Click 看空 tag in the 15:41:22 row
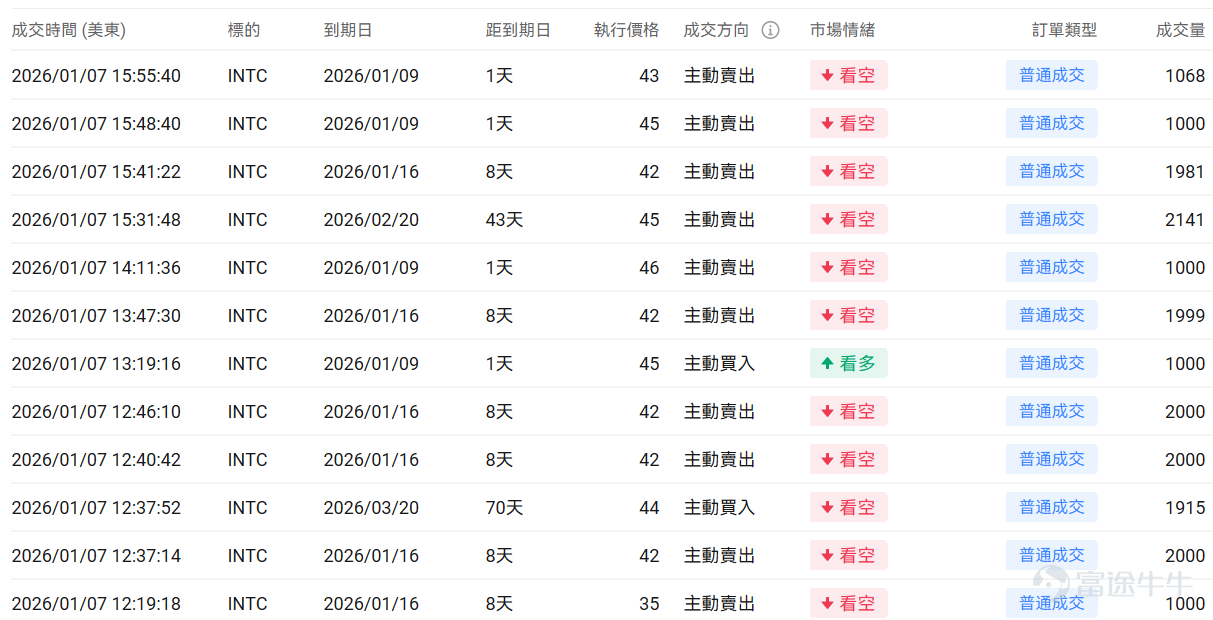Image resolution: width=1213 pixels, height=620 pixels. (849, 171)
